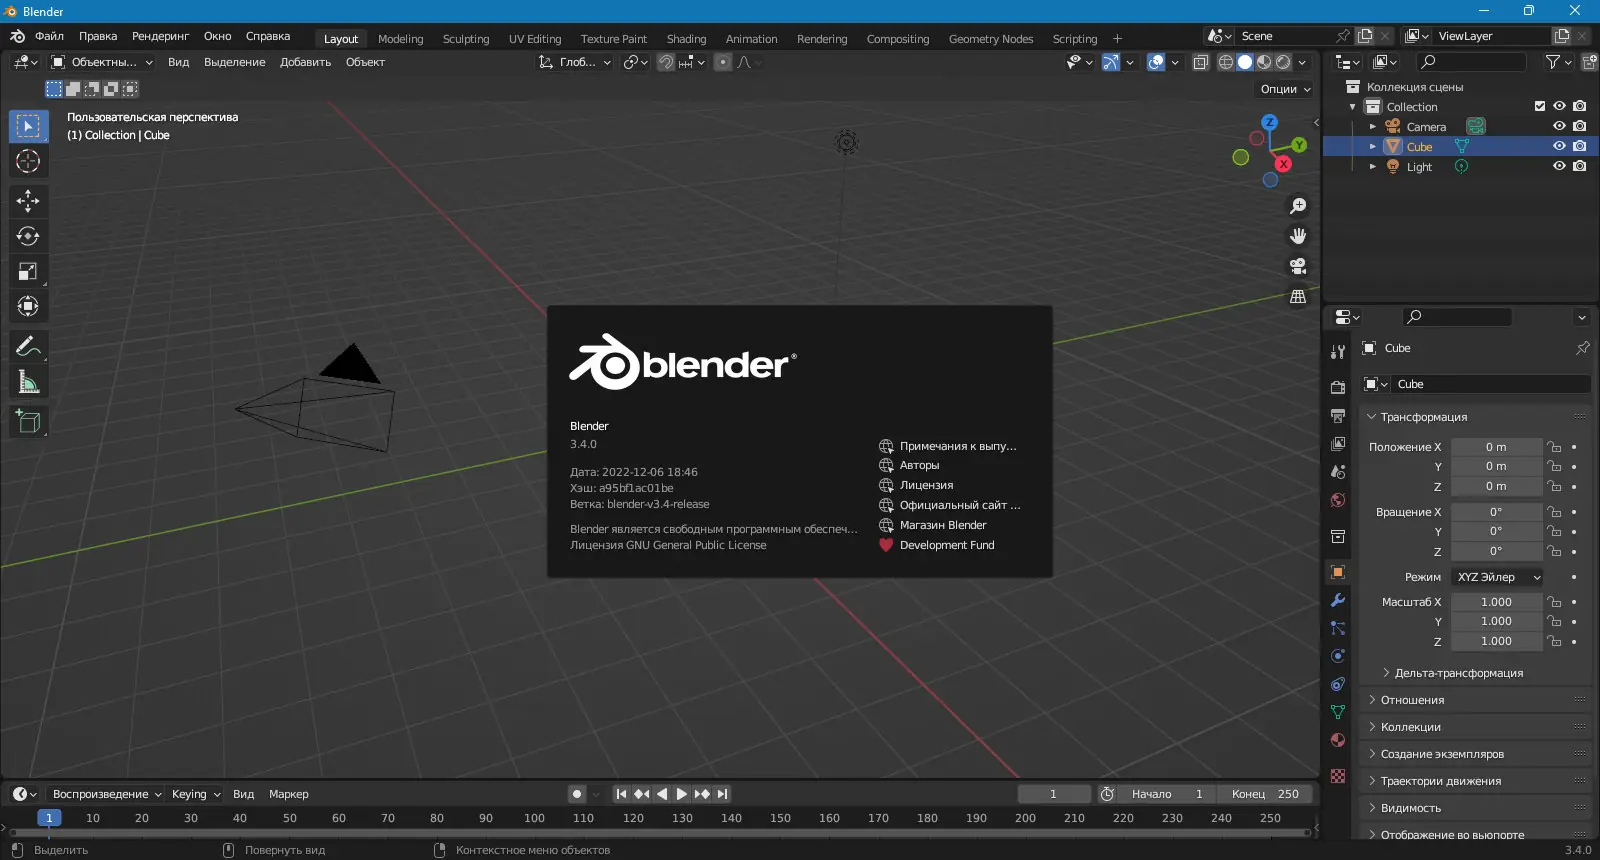
Task: Open the Рендеринг menu
Action: click(160, 36)
